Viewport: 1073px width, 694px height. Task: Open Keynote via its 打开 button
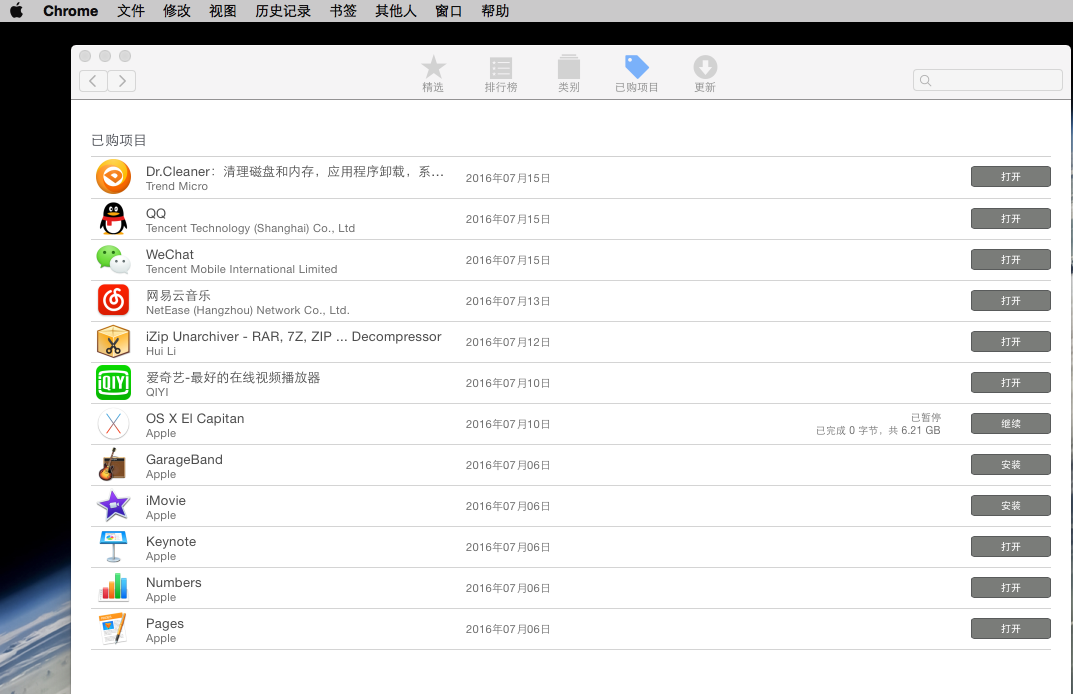[x=1011, y=547]
